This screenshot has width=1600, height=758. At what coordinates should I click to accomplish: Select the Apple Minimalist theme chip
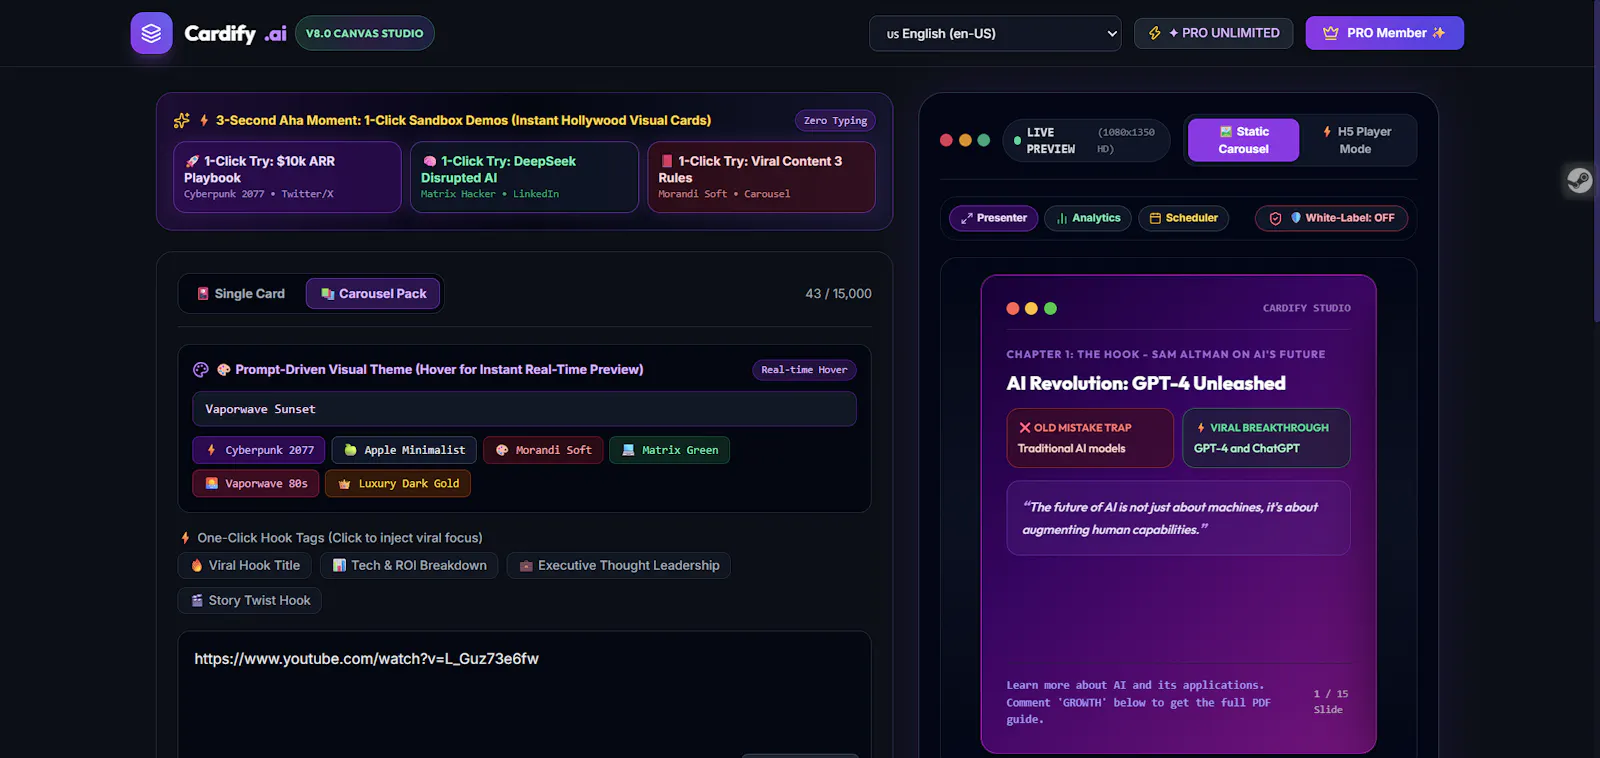pyautogui.click(x=404, y=450)
